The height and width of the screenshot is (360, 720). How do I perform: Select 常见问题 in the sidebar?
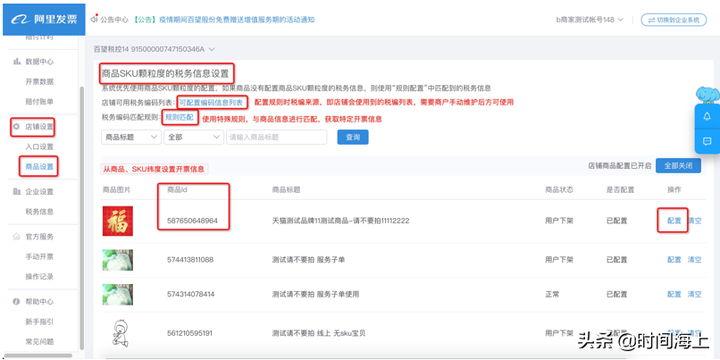click(39, 342)
